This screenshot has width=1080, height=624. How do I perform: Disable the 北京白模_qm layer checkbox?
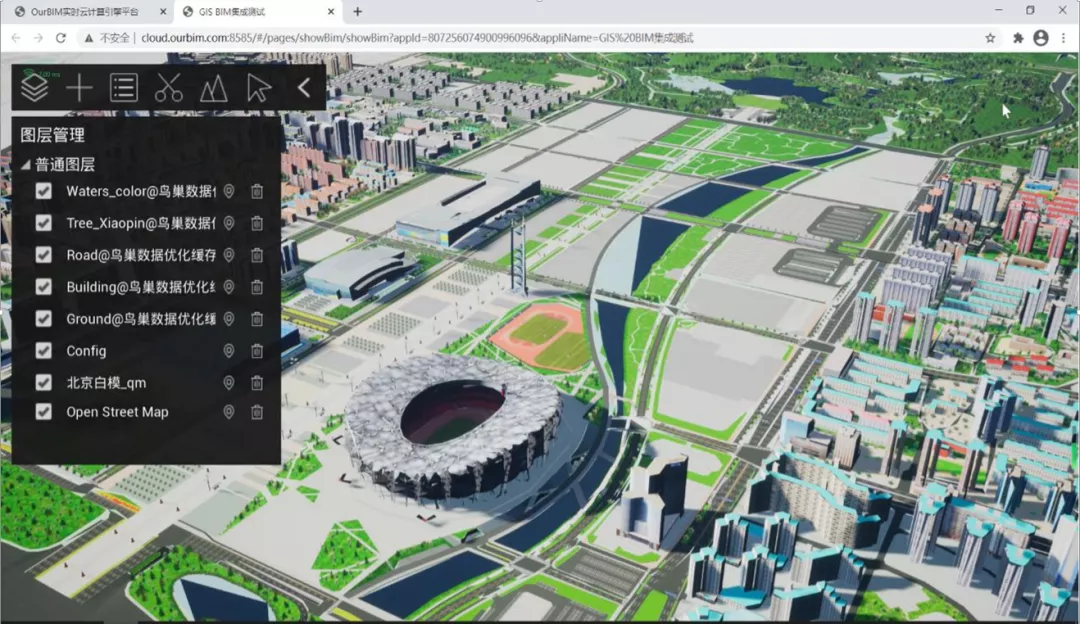coord(43,382)
